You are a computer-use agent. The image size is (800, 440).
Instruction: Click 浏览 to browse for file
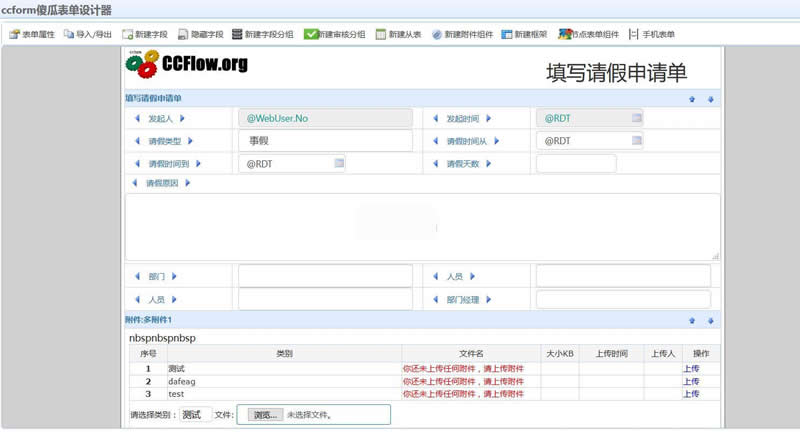coord(264,414)
